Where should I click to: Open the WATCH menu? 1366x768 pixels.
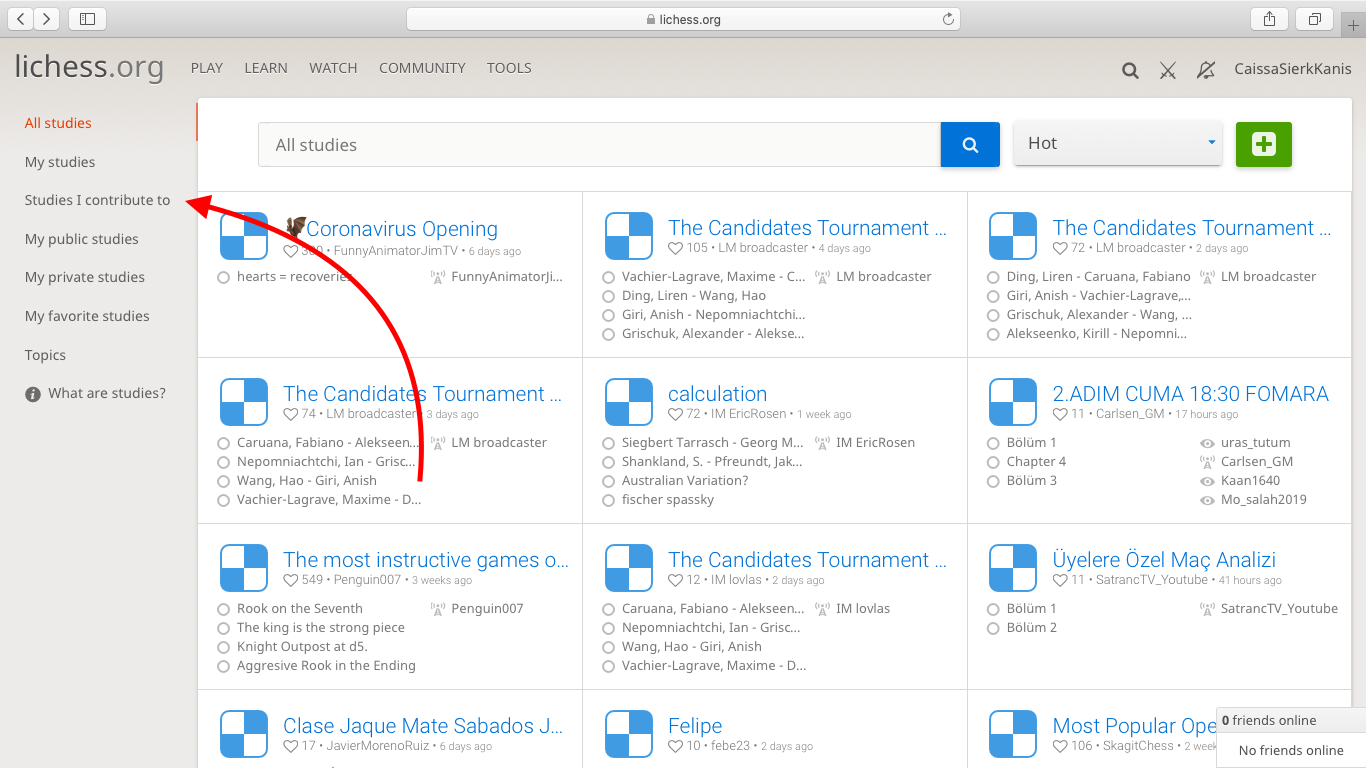click(x=333, y=68)
